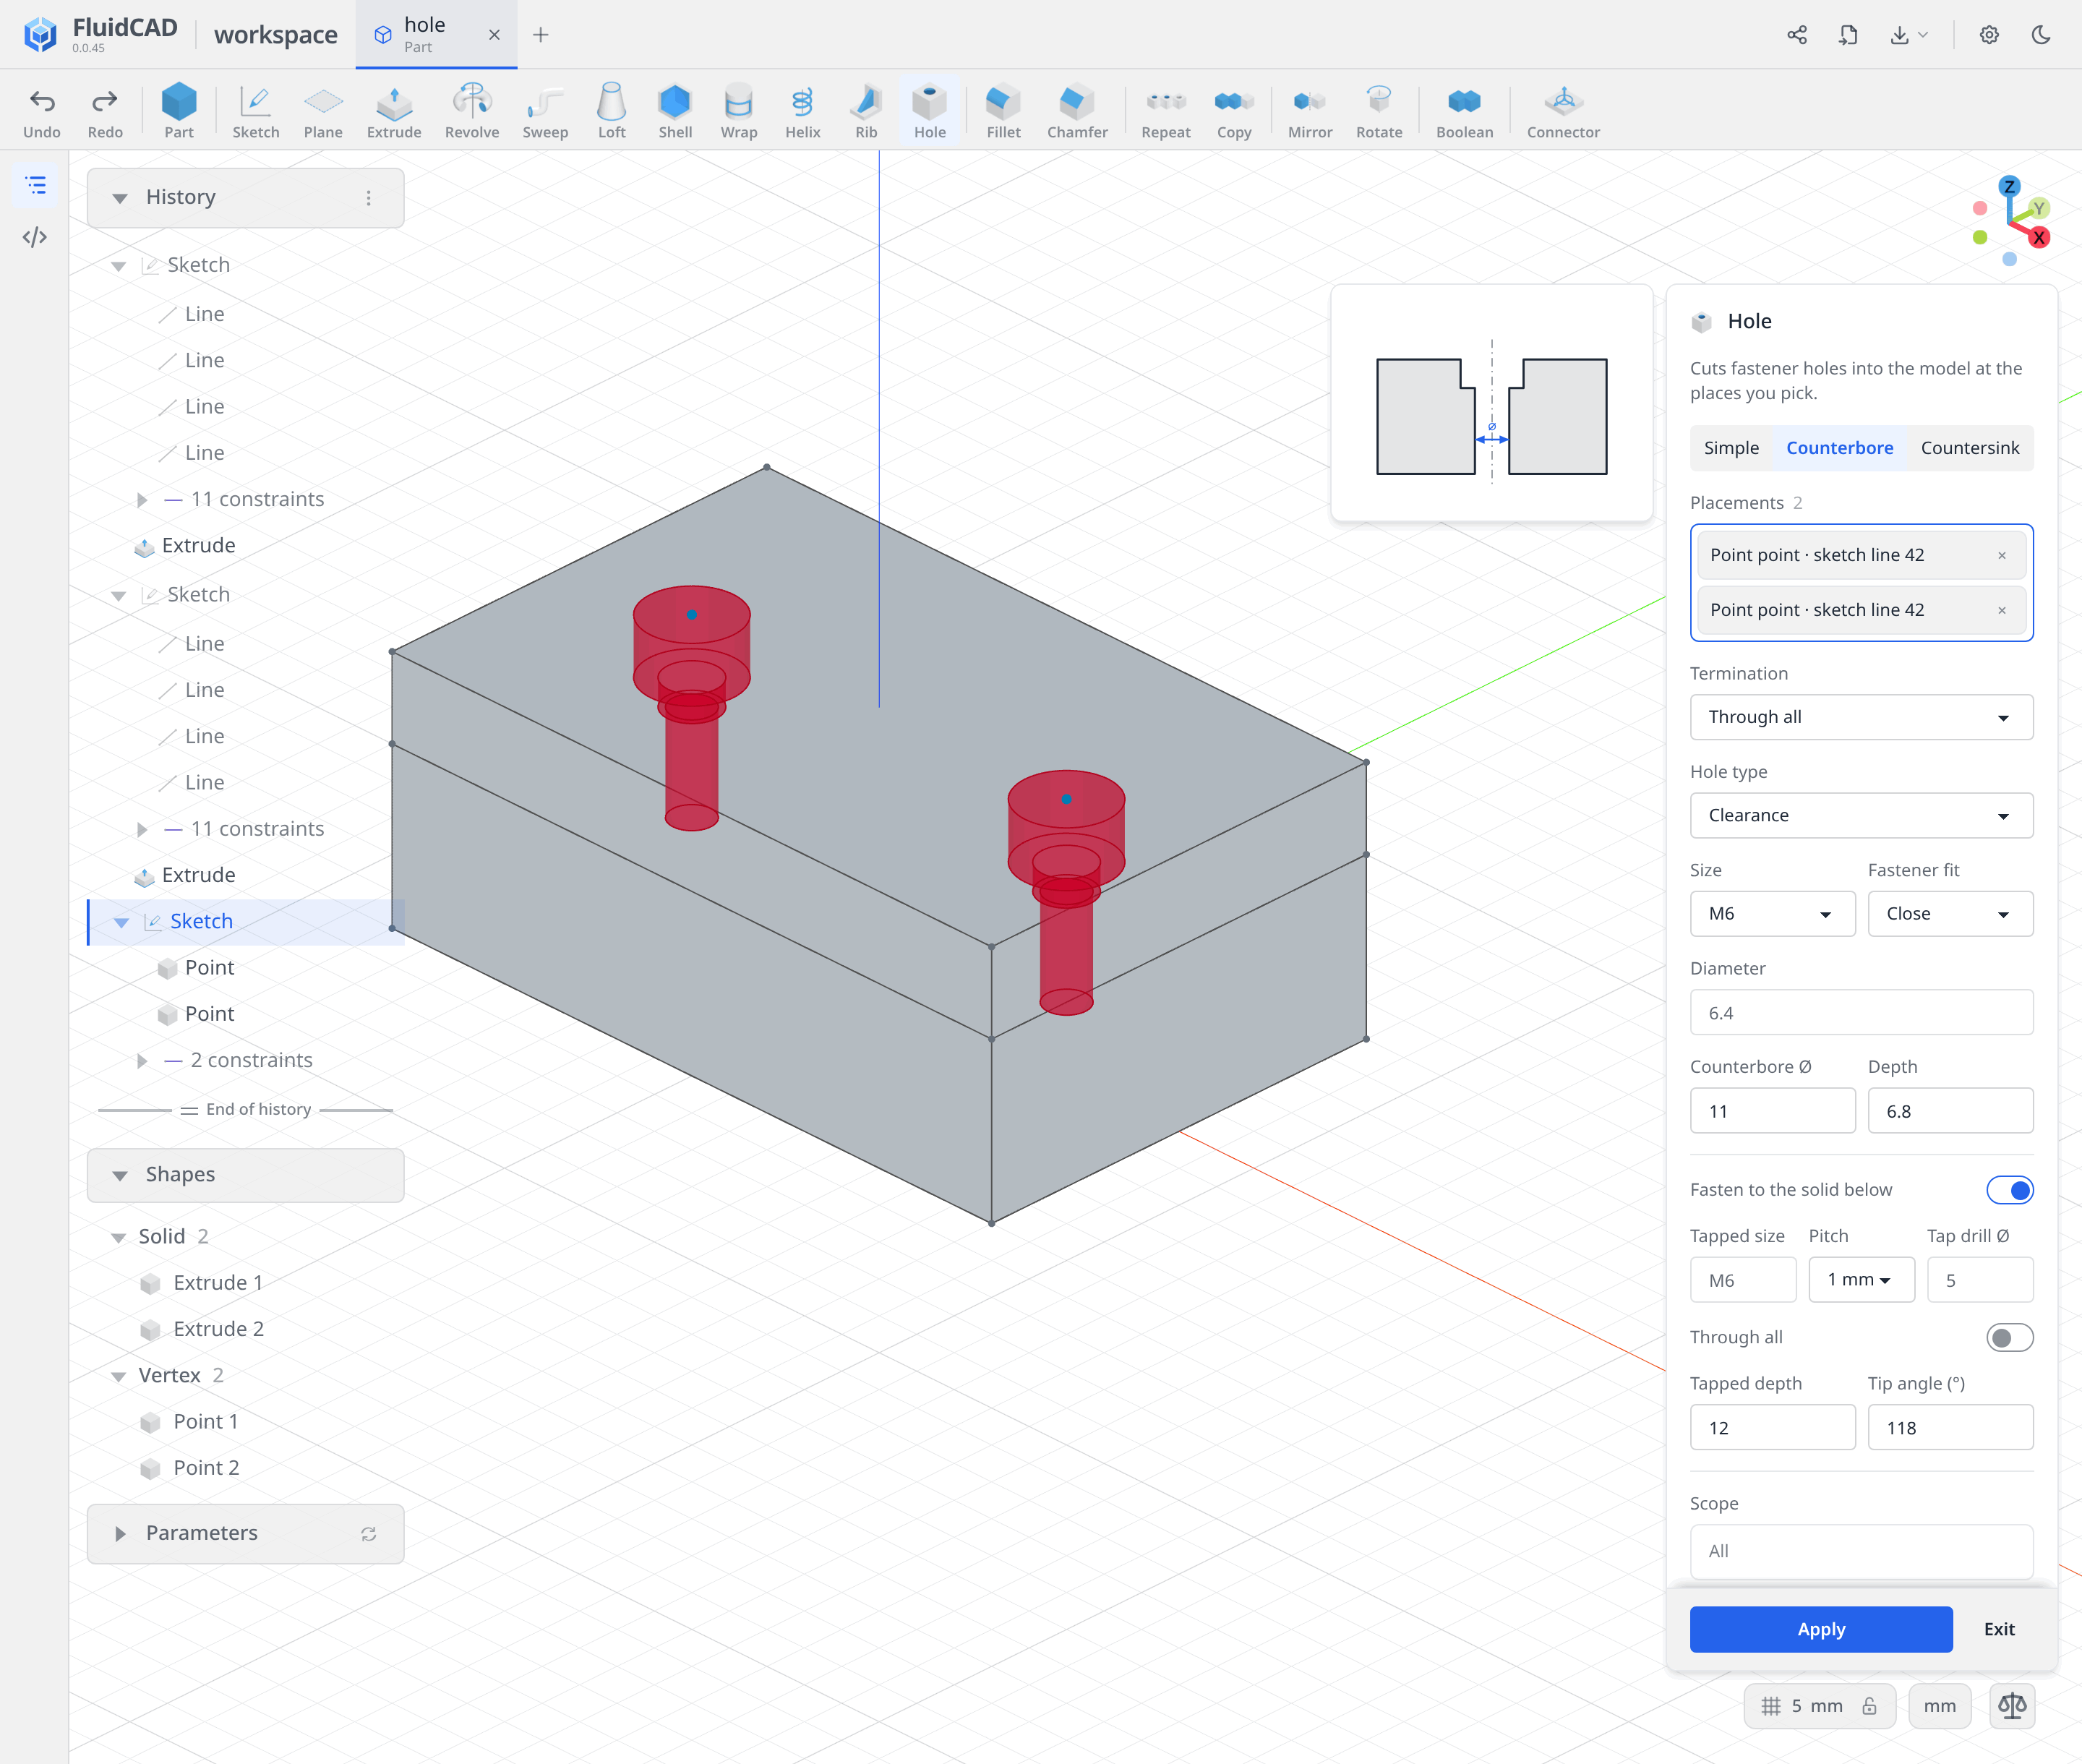Expand the Parameters panel
The width and height of the screenshot is (2082, 1764).
pyautogui.click(x=245, y=1533)
